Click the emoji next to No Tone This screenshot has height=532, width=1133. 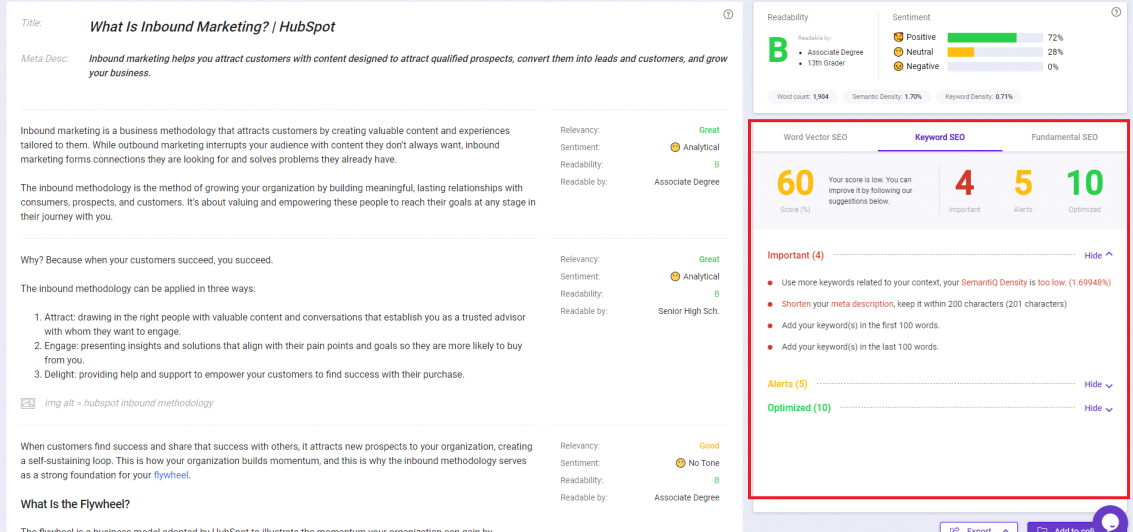680,463
